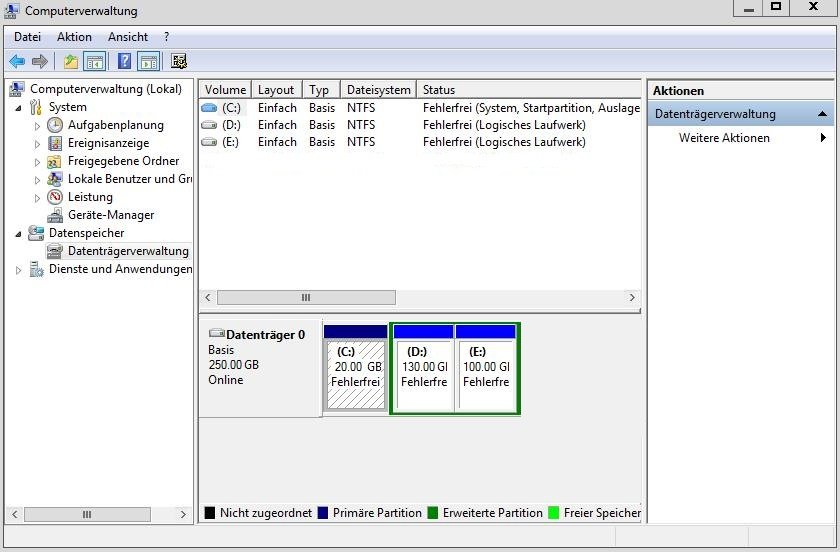Click tree pane scroll right arrow
This screenshot has width=840, height=552.
point(183,514)
